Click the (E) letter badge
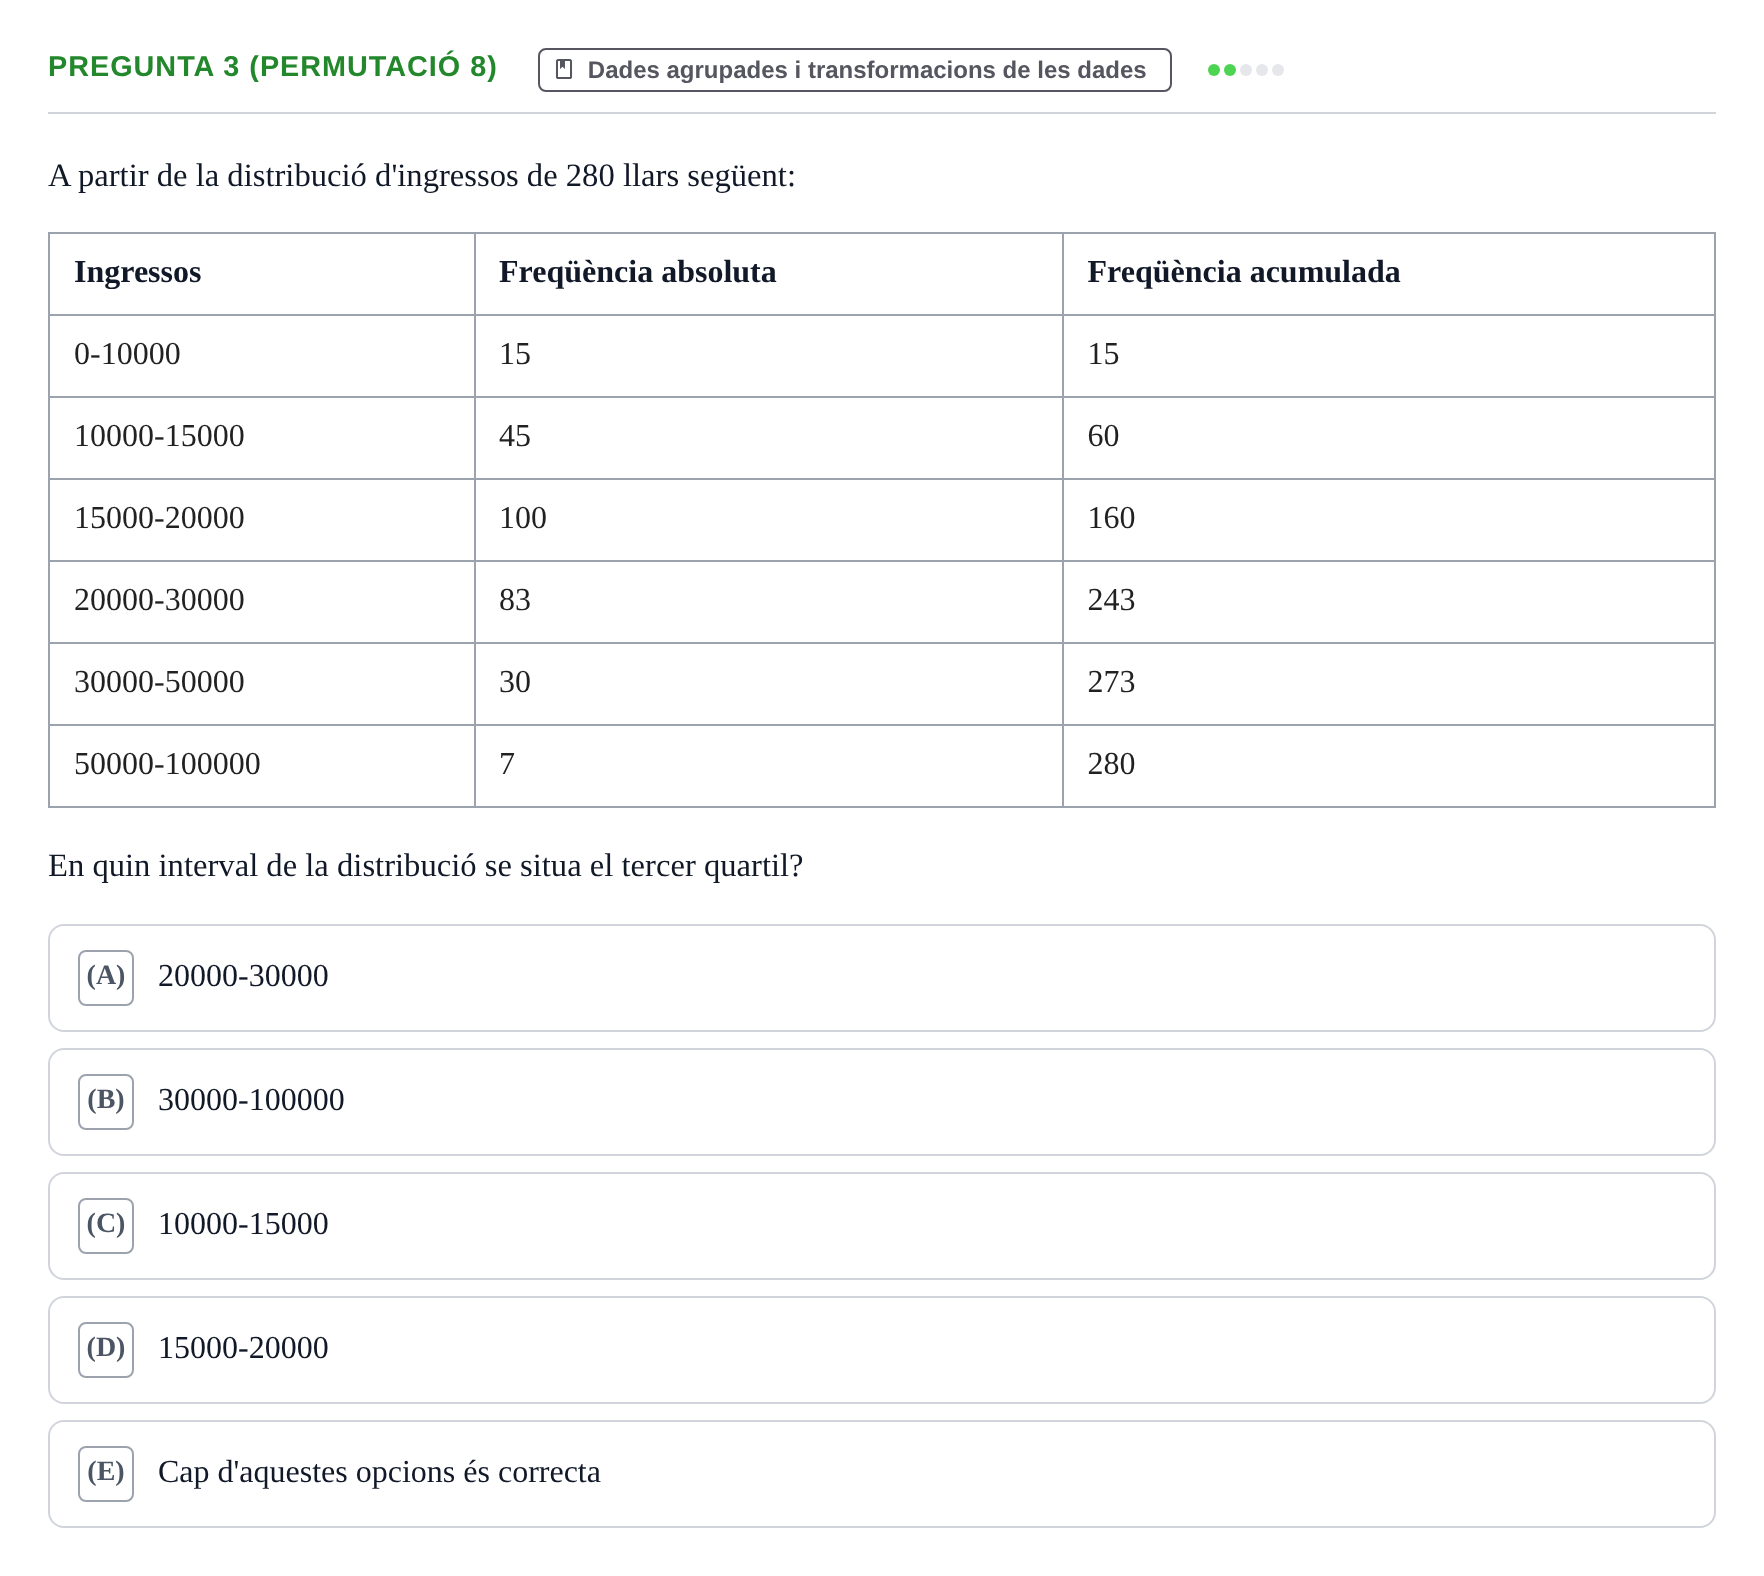The width and height of the screenshot is (1764, 1576). click(x=106, y=1474)
